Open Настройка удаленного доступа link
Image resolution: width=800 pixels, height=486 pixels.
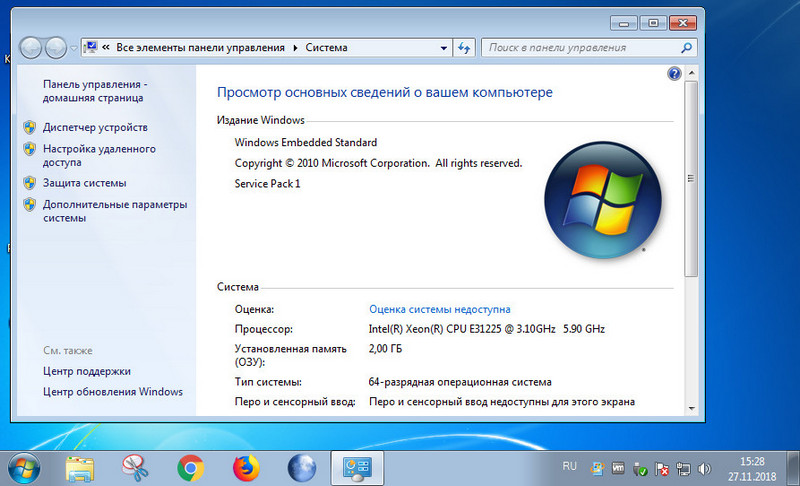coord(99,156)
